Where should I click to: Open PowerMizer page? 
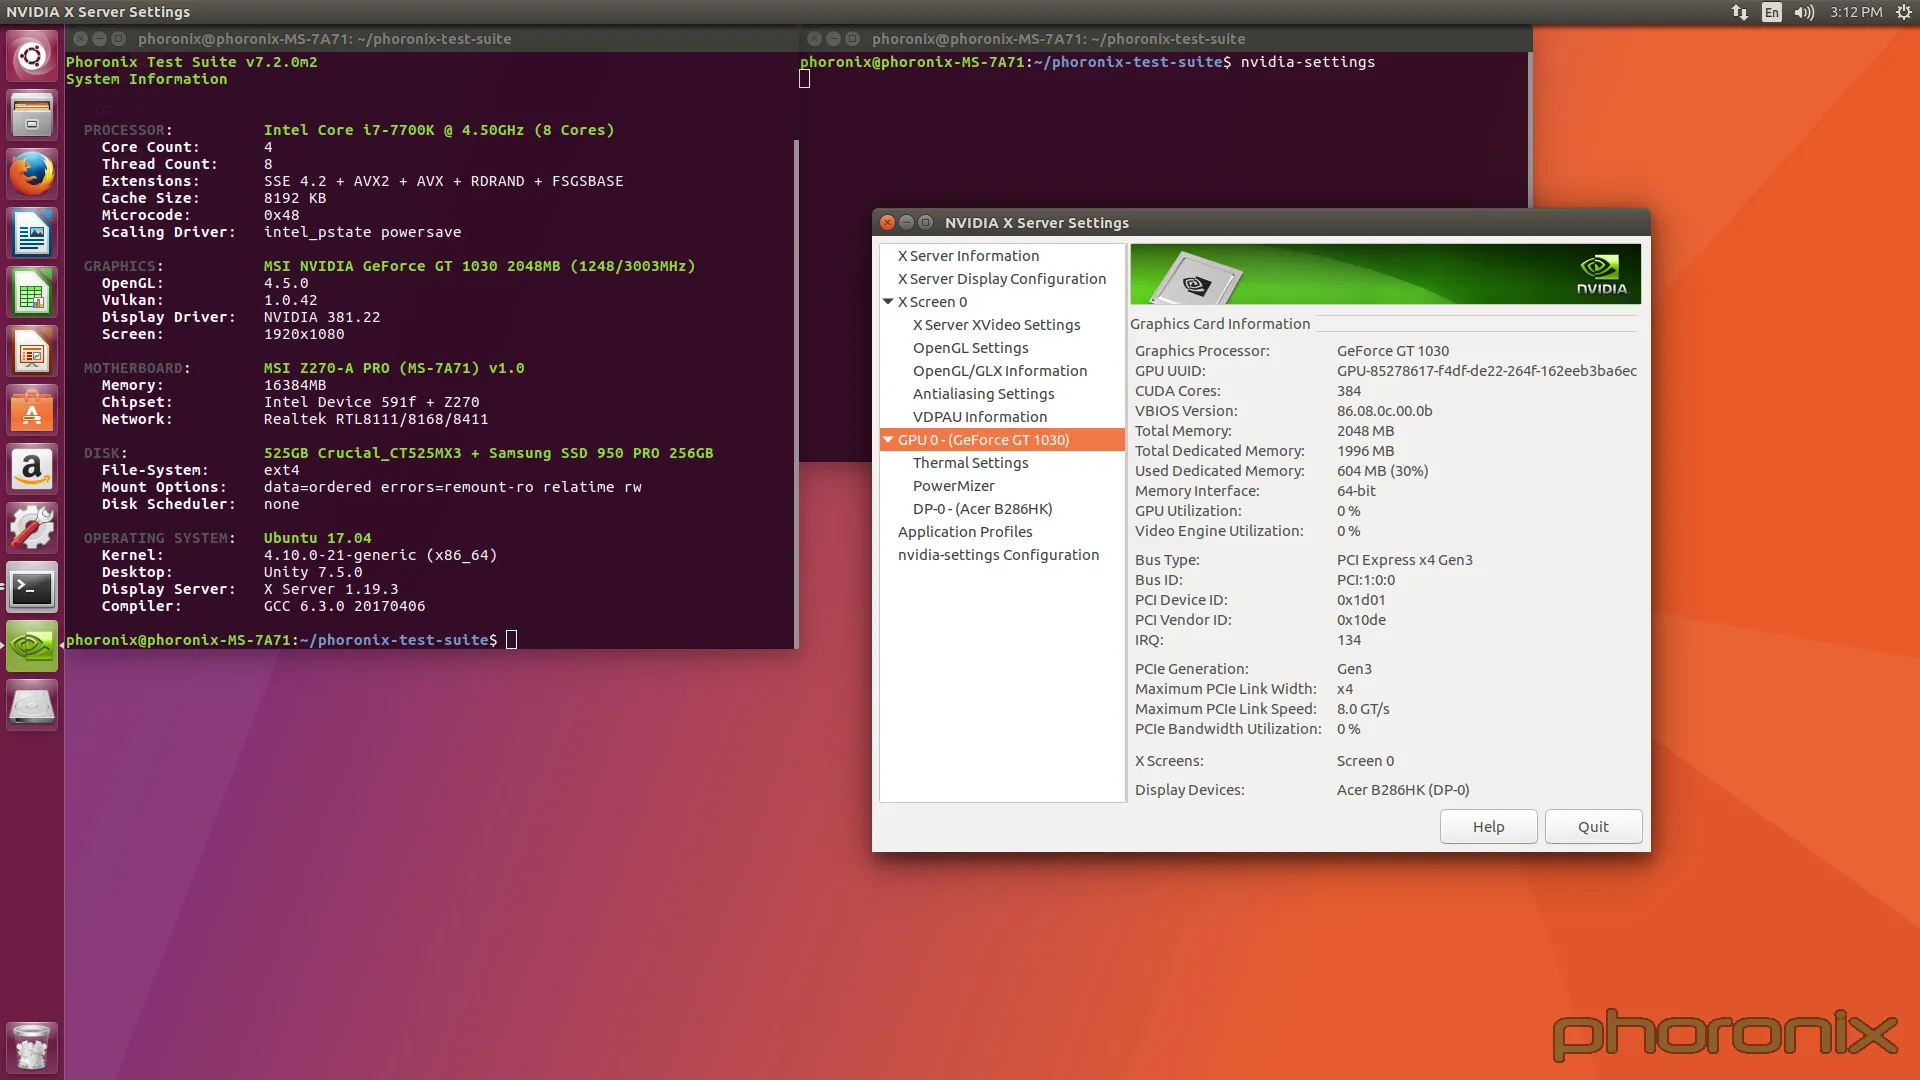(x=953, y=486)
